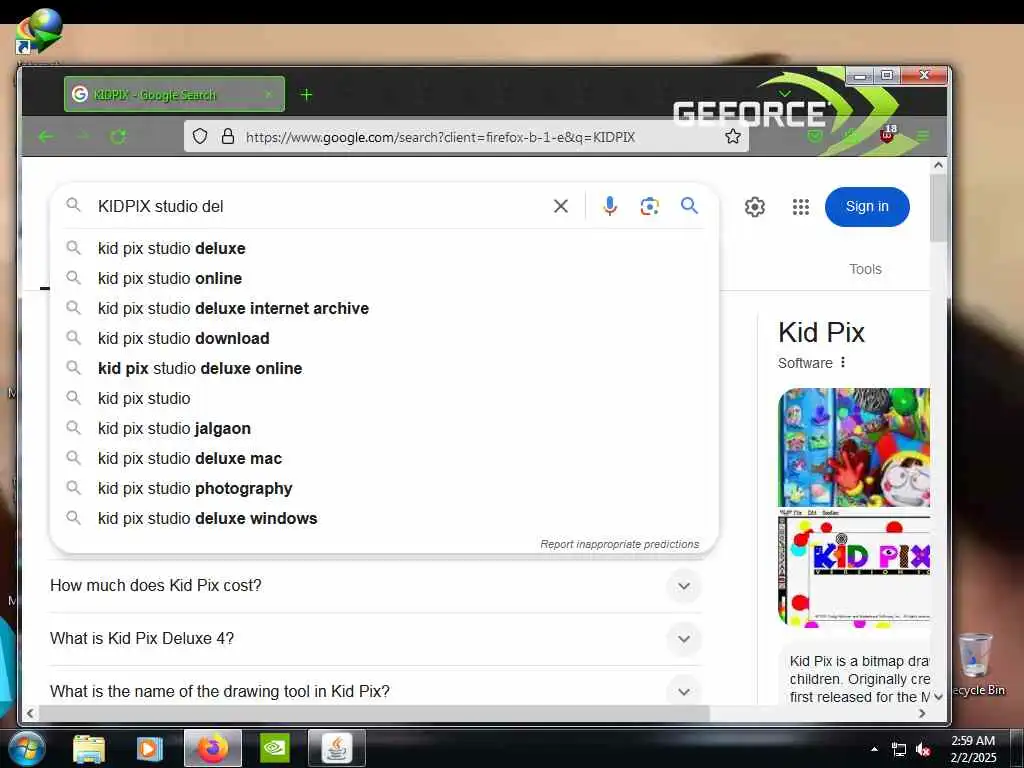Open colorful Kid Pix artwork thumbnail
Viewport: 1024px width, 768px height.
click(854, 447)
